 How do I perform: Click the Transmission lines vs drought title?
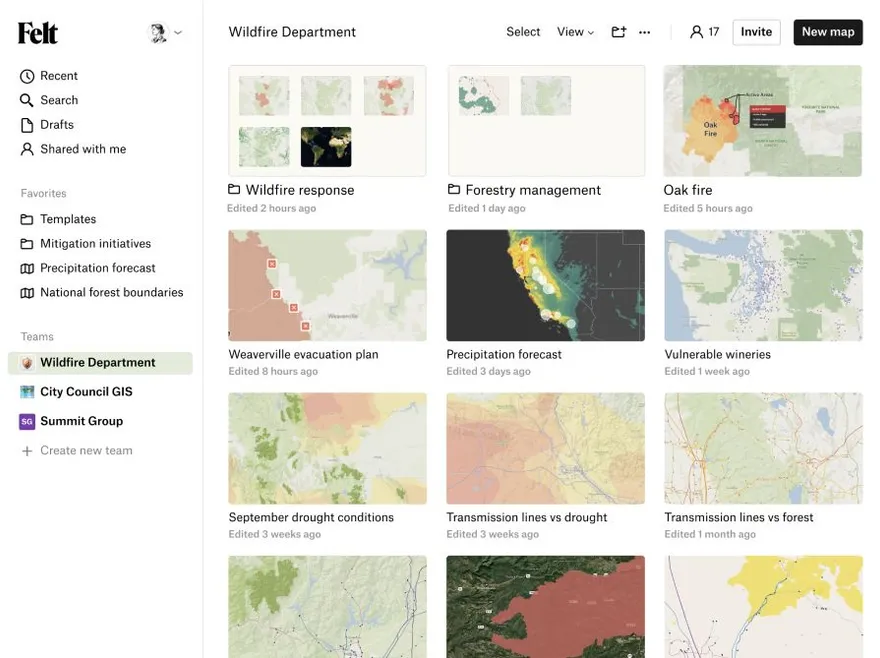[x=527, y=517]
